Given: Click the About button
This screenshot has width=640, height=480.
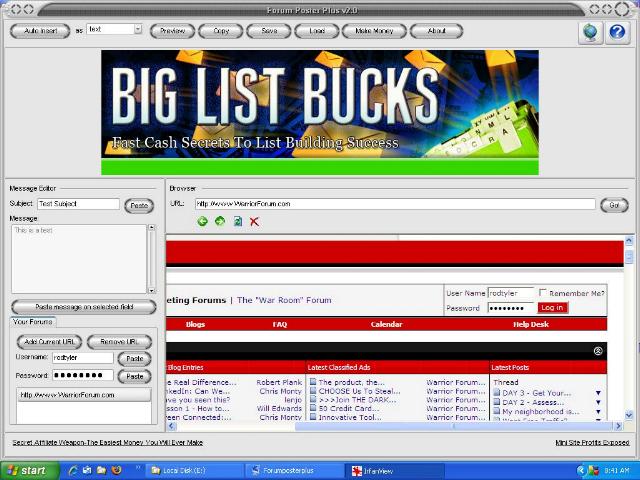Looking at the screenshot, I should (x=436, y=31).
